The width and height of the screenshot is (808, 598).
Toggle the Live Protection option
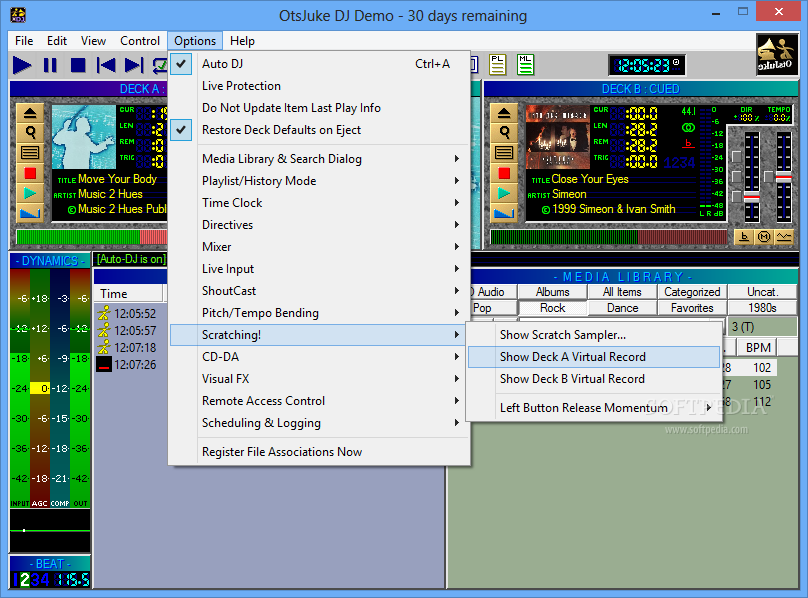click(319, 86)
